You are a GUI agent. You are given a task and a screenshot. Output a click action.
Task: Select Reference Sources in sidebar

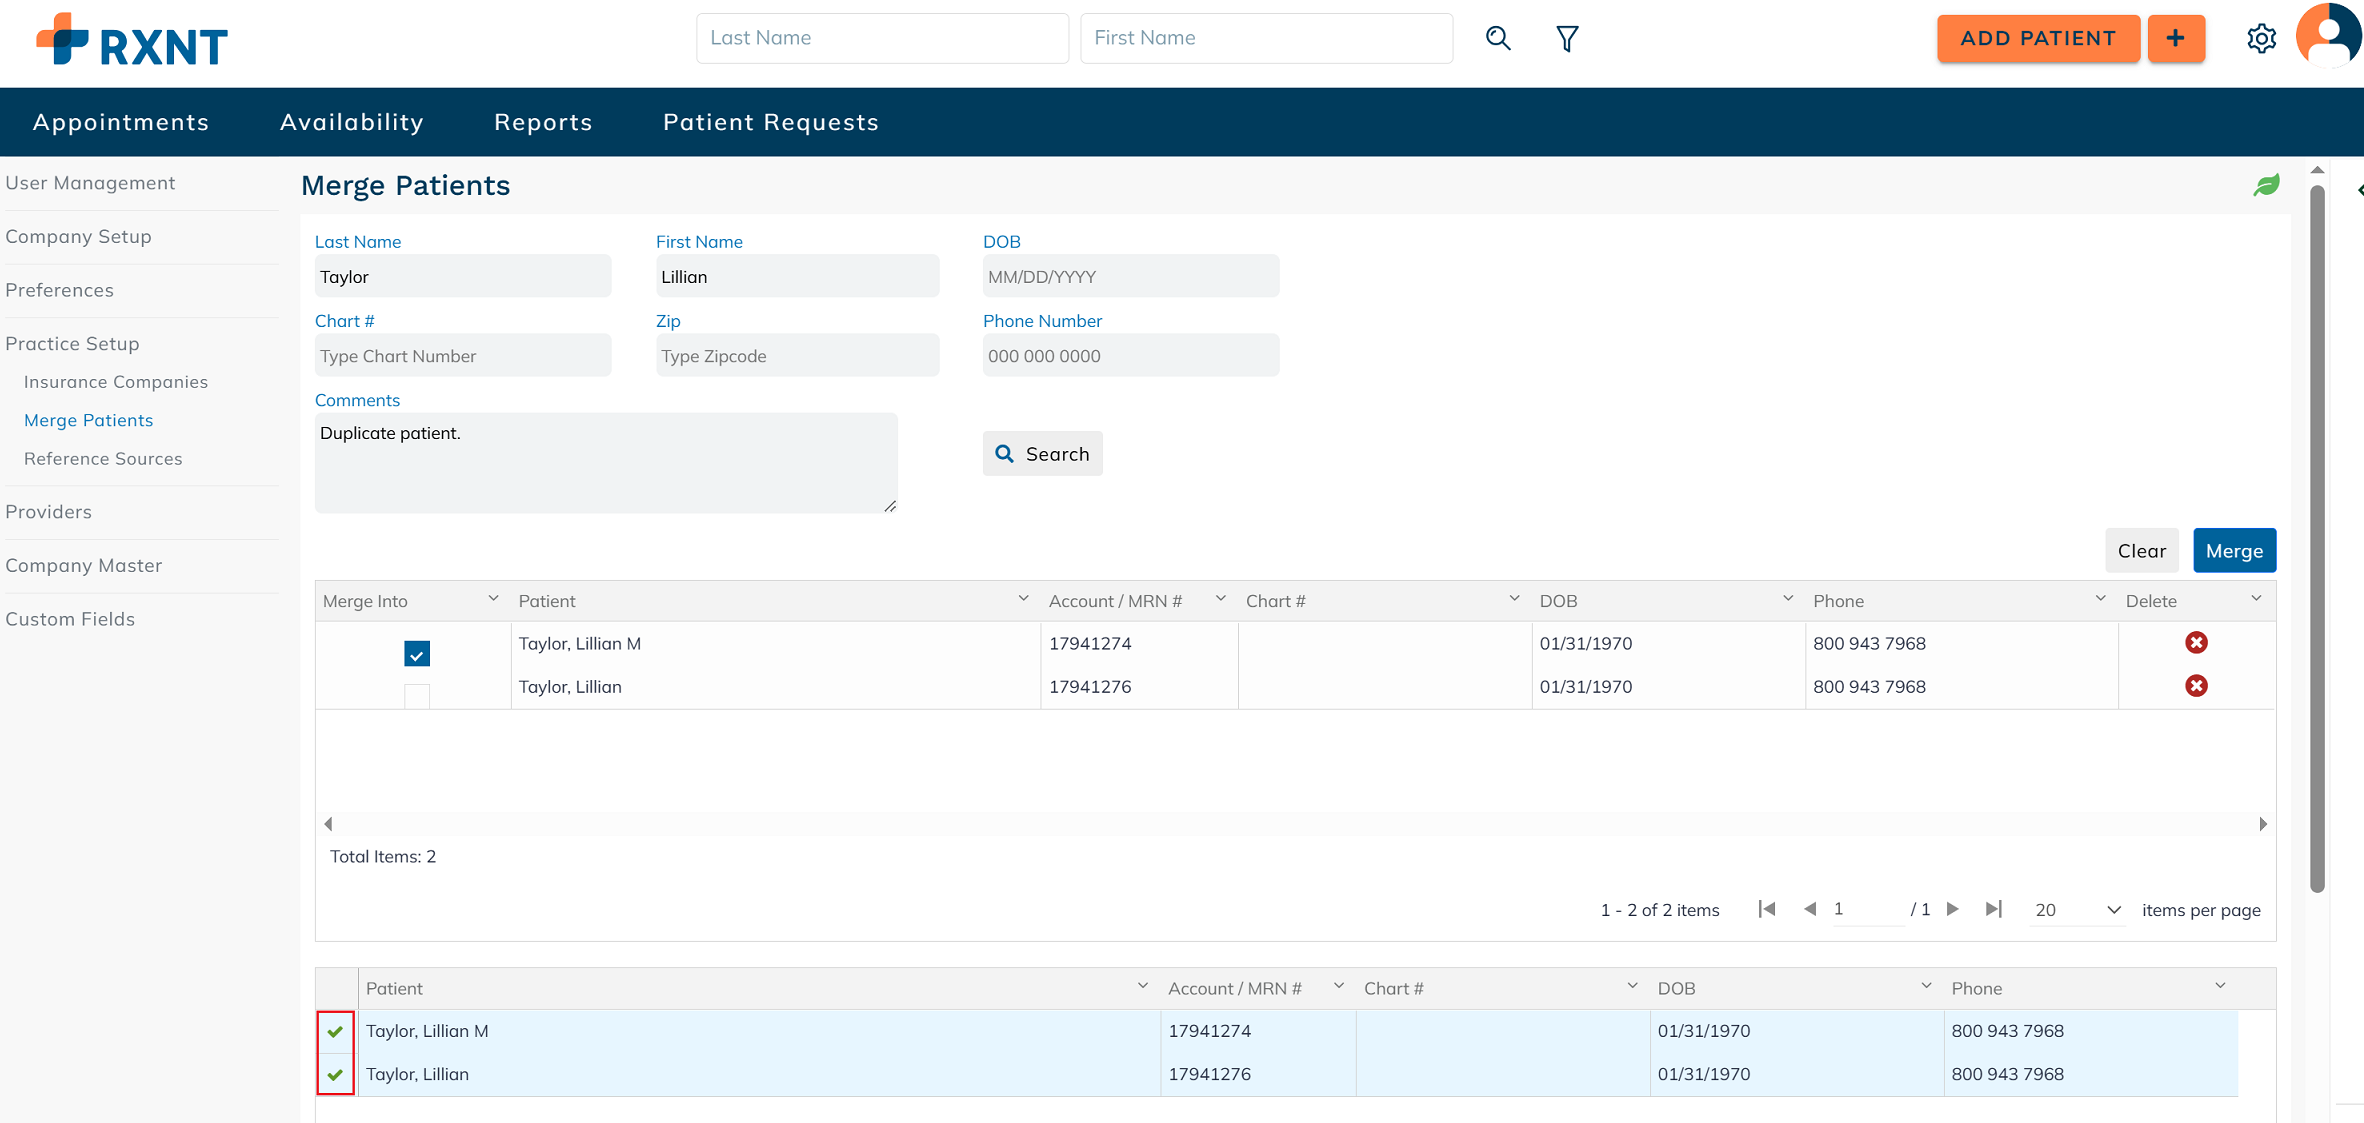(x=103, y=459)
